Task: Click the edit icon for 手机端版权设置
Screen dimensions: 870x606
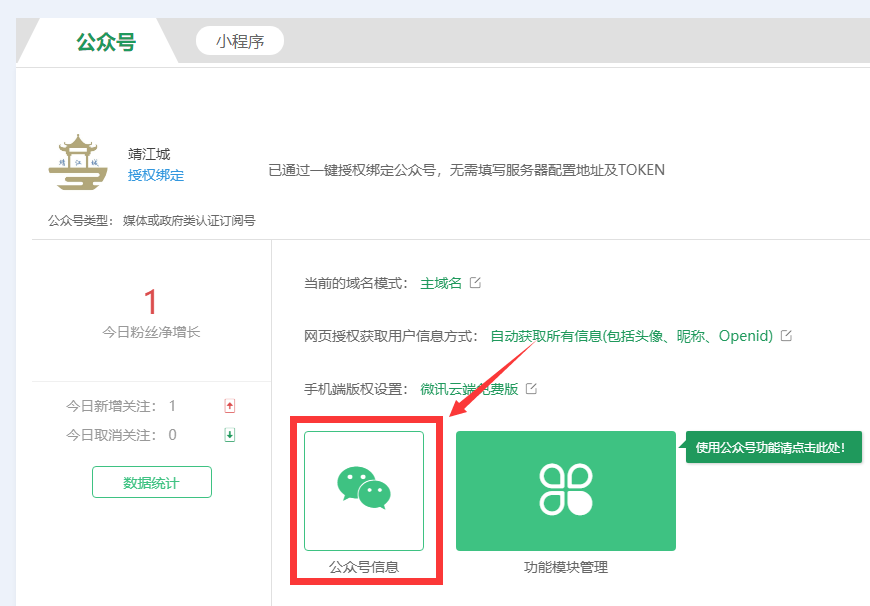Action: (x=532, y=389)
